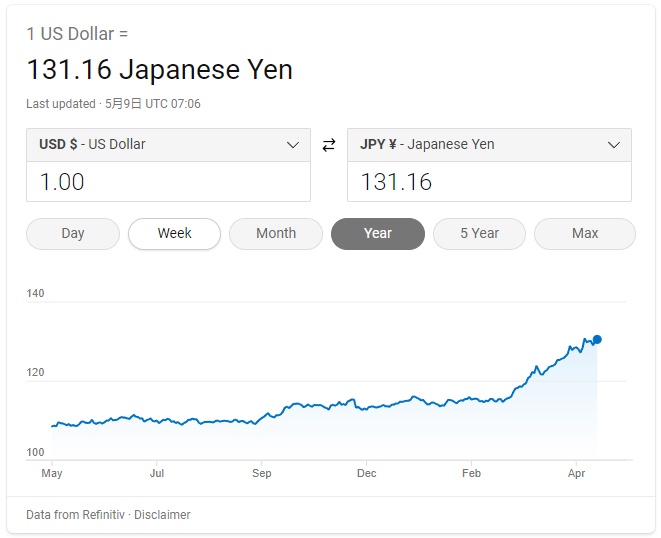Click the swap currencies arrows icon
This screenshot has height=538, width=661.
329,145
